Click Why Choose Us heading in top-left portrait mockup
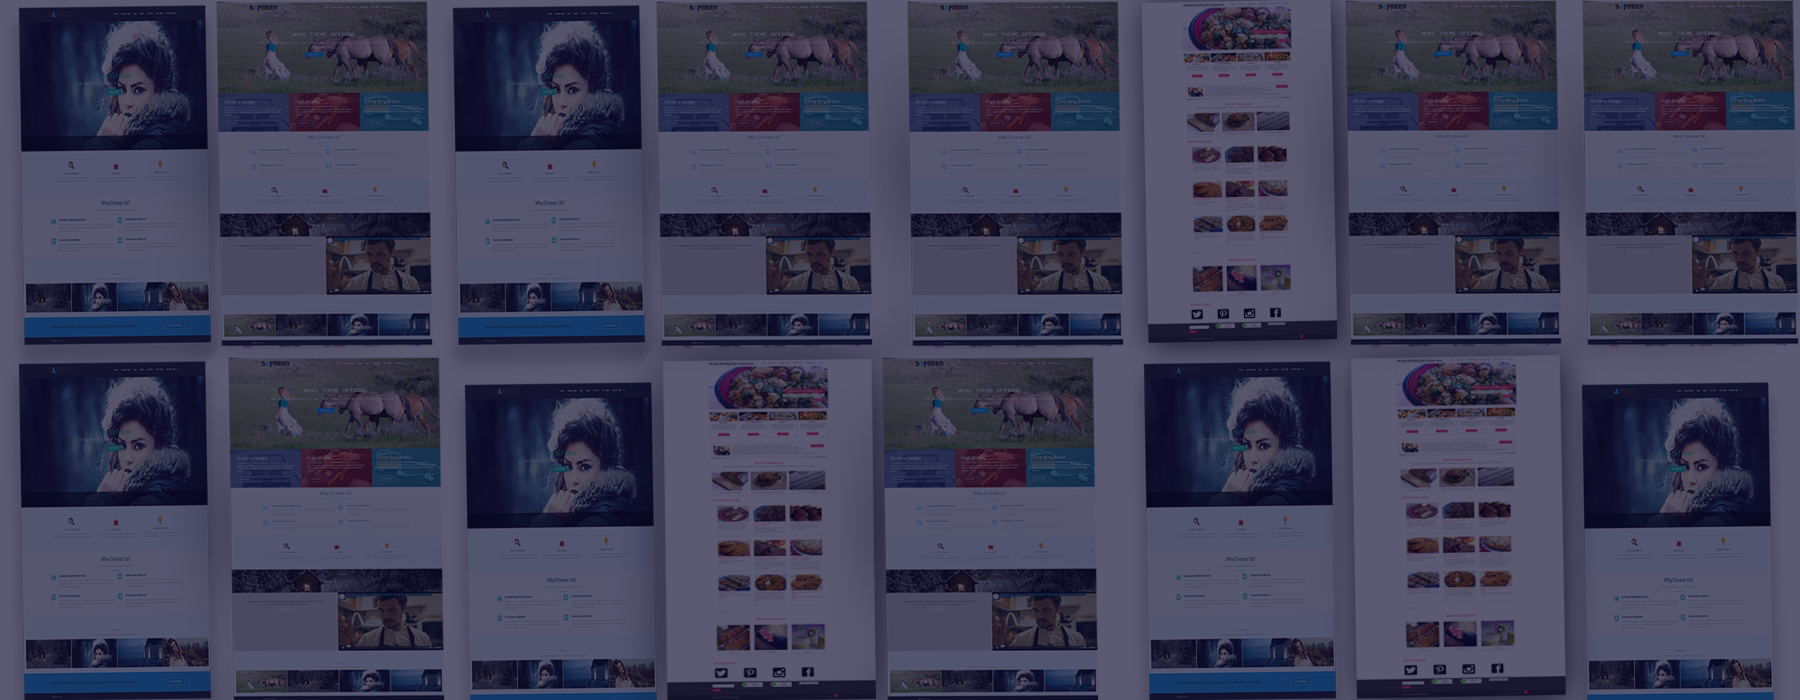The height and width of the screenshot is (700, 1800). [x=115, y=203]
